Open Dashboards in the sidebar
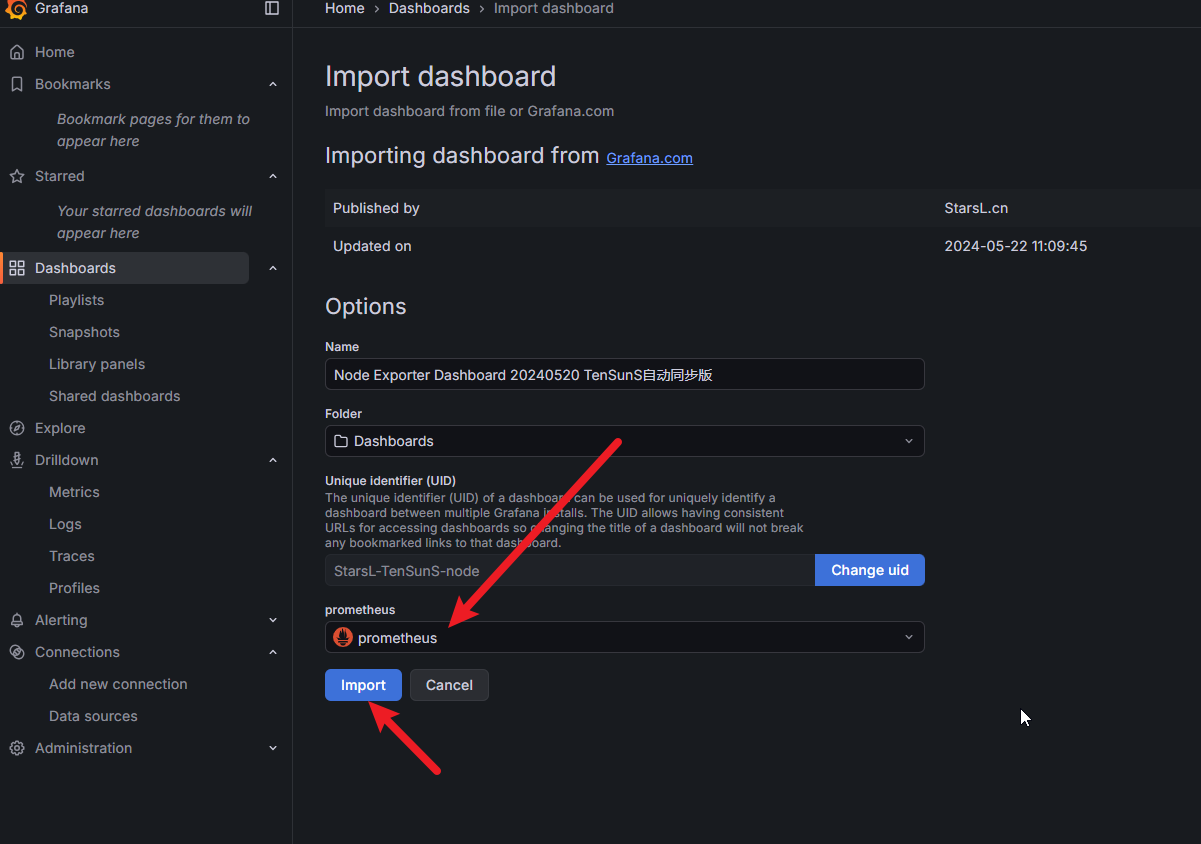 point(75,268)
